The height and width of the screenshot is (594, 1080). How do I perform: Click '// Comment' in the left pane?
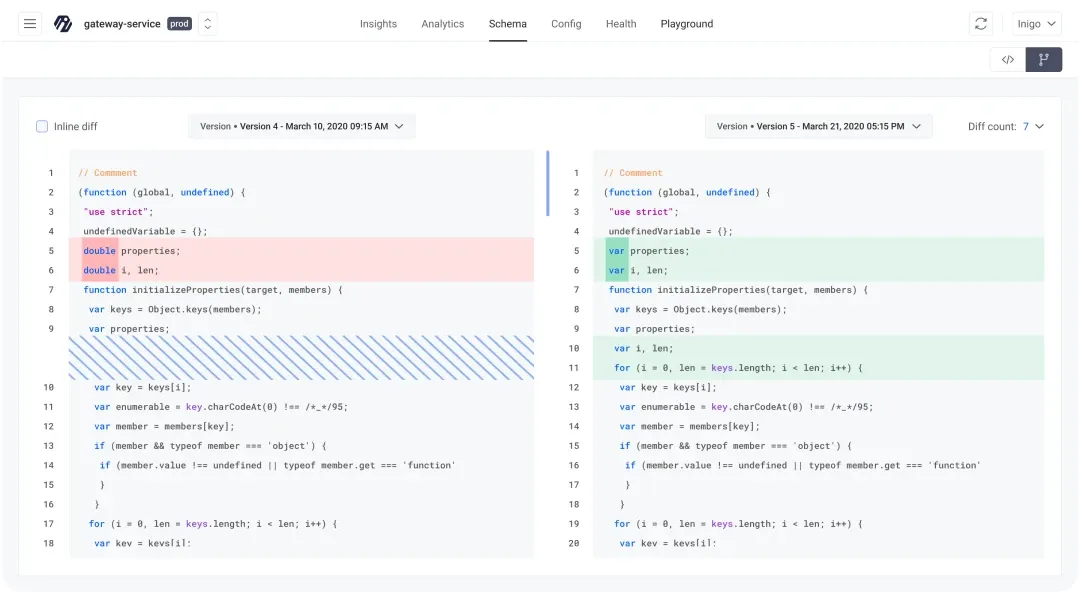(x=107, y=173)
